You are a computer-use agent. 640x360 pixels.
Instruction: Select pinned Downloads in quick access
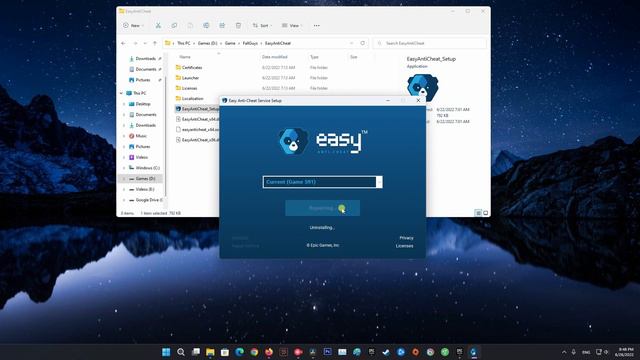(x=145, y=59)
